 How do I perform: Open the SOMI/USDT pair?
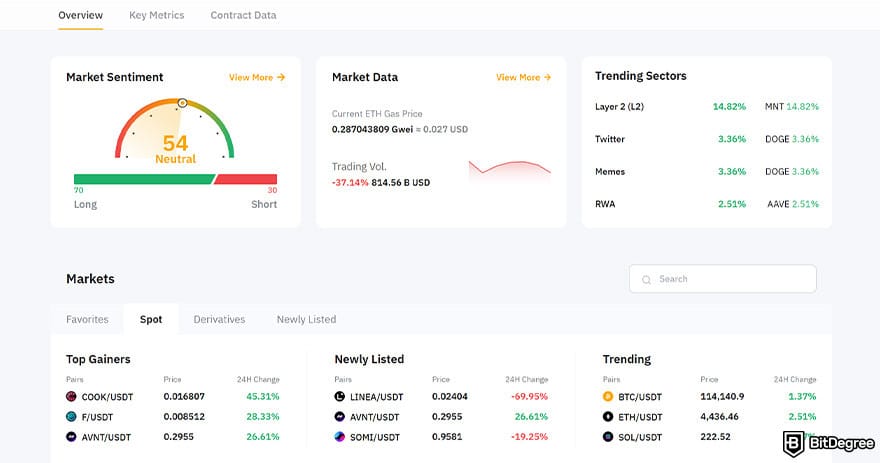pos(375,437)
